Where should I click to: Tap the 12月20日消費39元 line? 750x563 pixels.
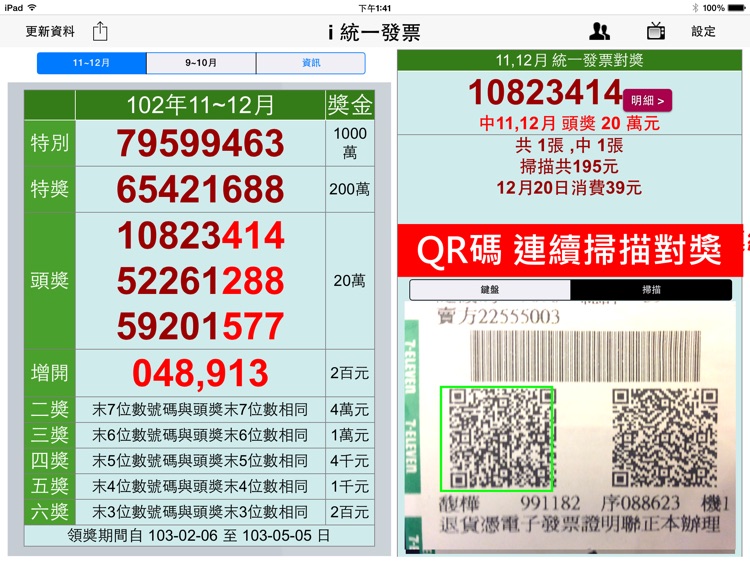569,188
